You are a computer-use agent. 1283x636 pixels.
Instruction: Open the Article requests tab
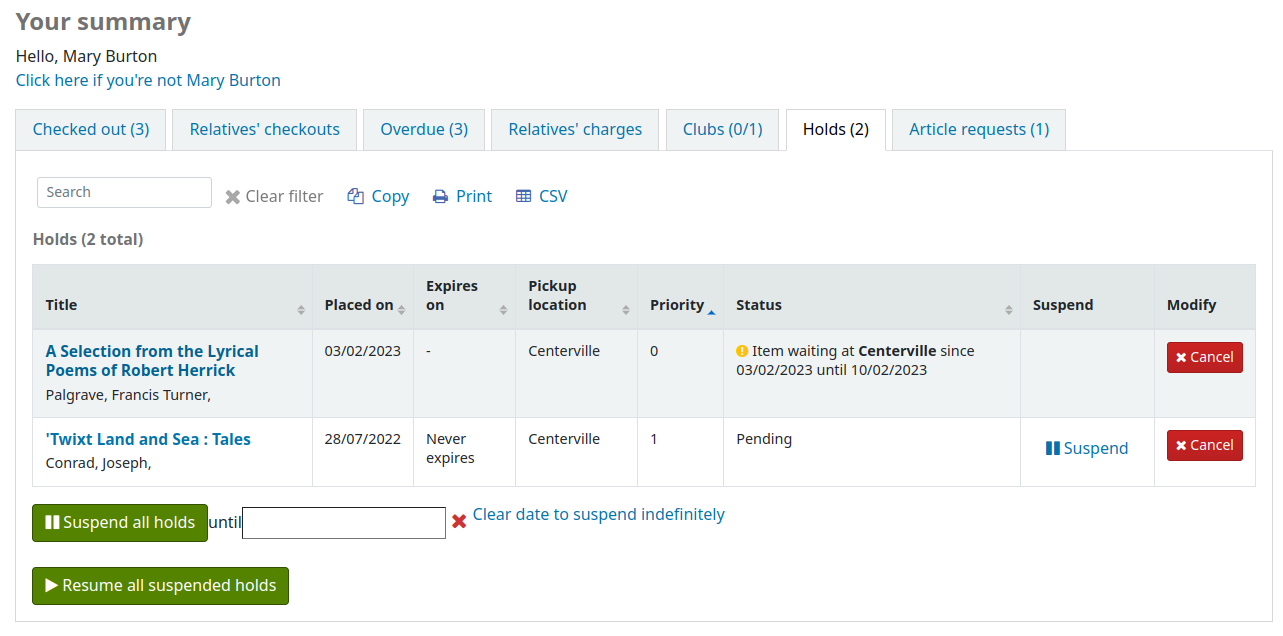click(x=978, y=129)
